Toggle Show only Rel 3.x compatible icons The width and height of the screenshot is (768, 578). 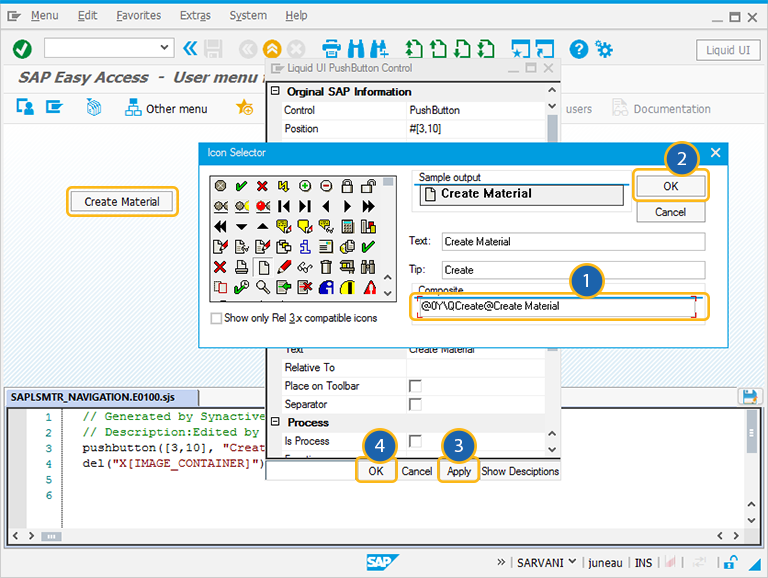click(216, 318)
